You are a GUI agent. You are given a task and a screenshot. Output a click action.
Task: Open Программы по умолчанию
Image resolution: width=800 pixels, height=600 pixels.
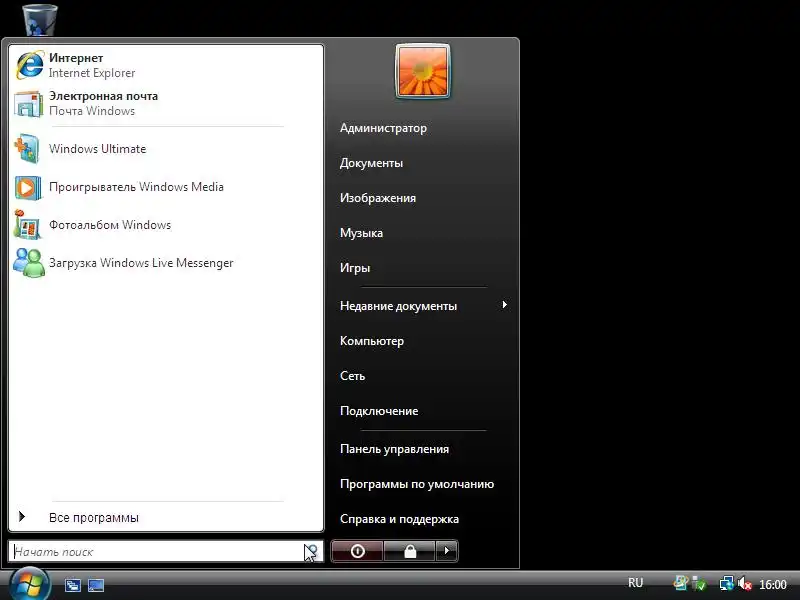417,484
